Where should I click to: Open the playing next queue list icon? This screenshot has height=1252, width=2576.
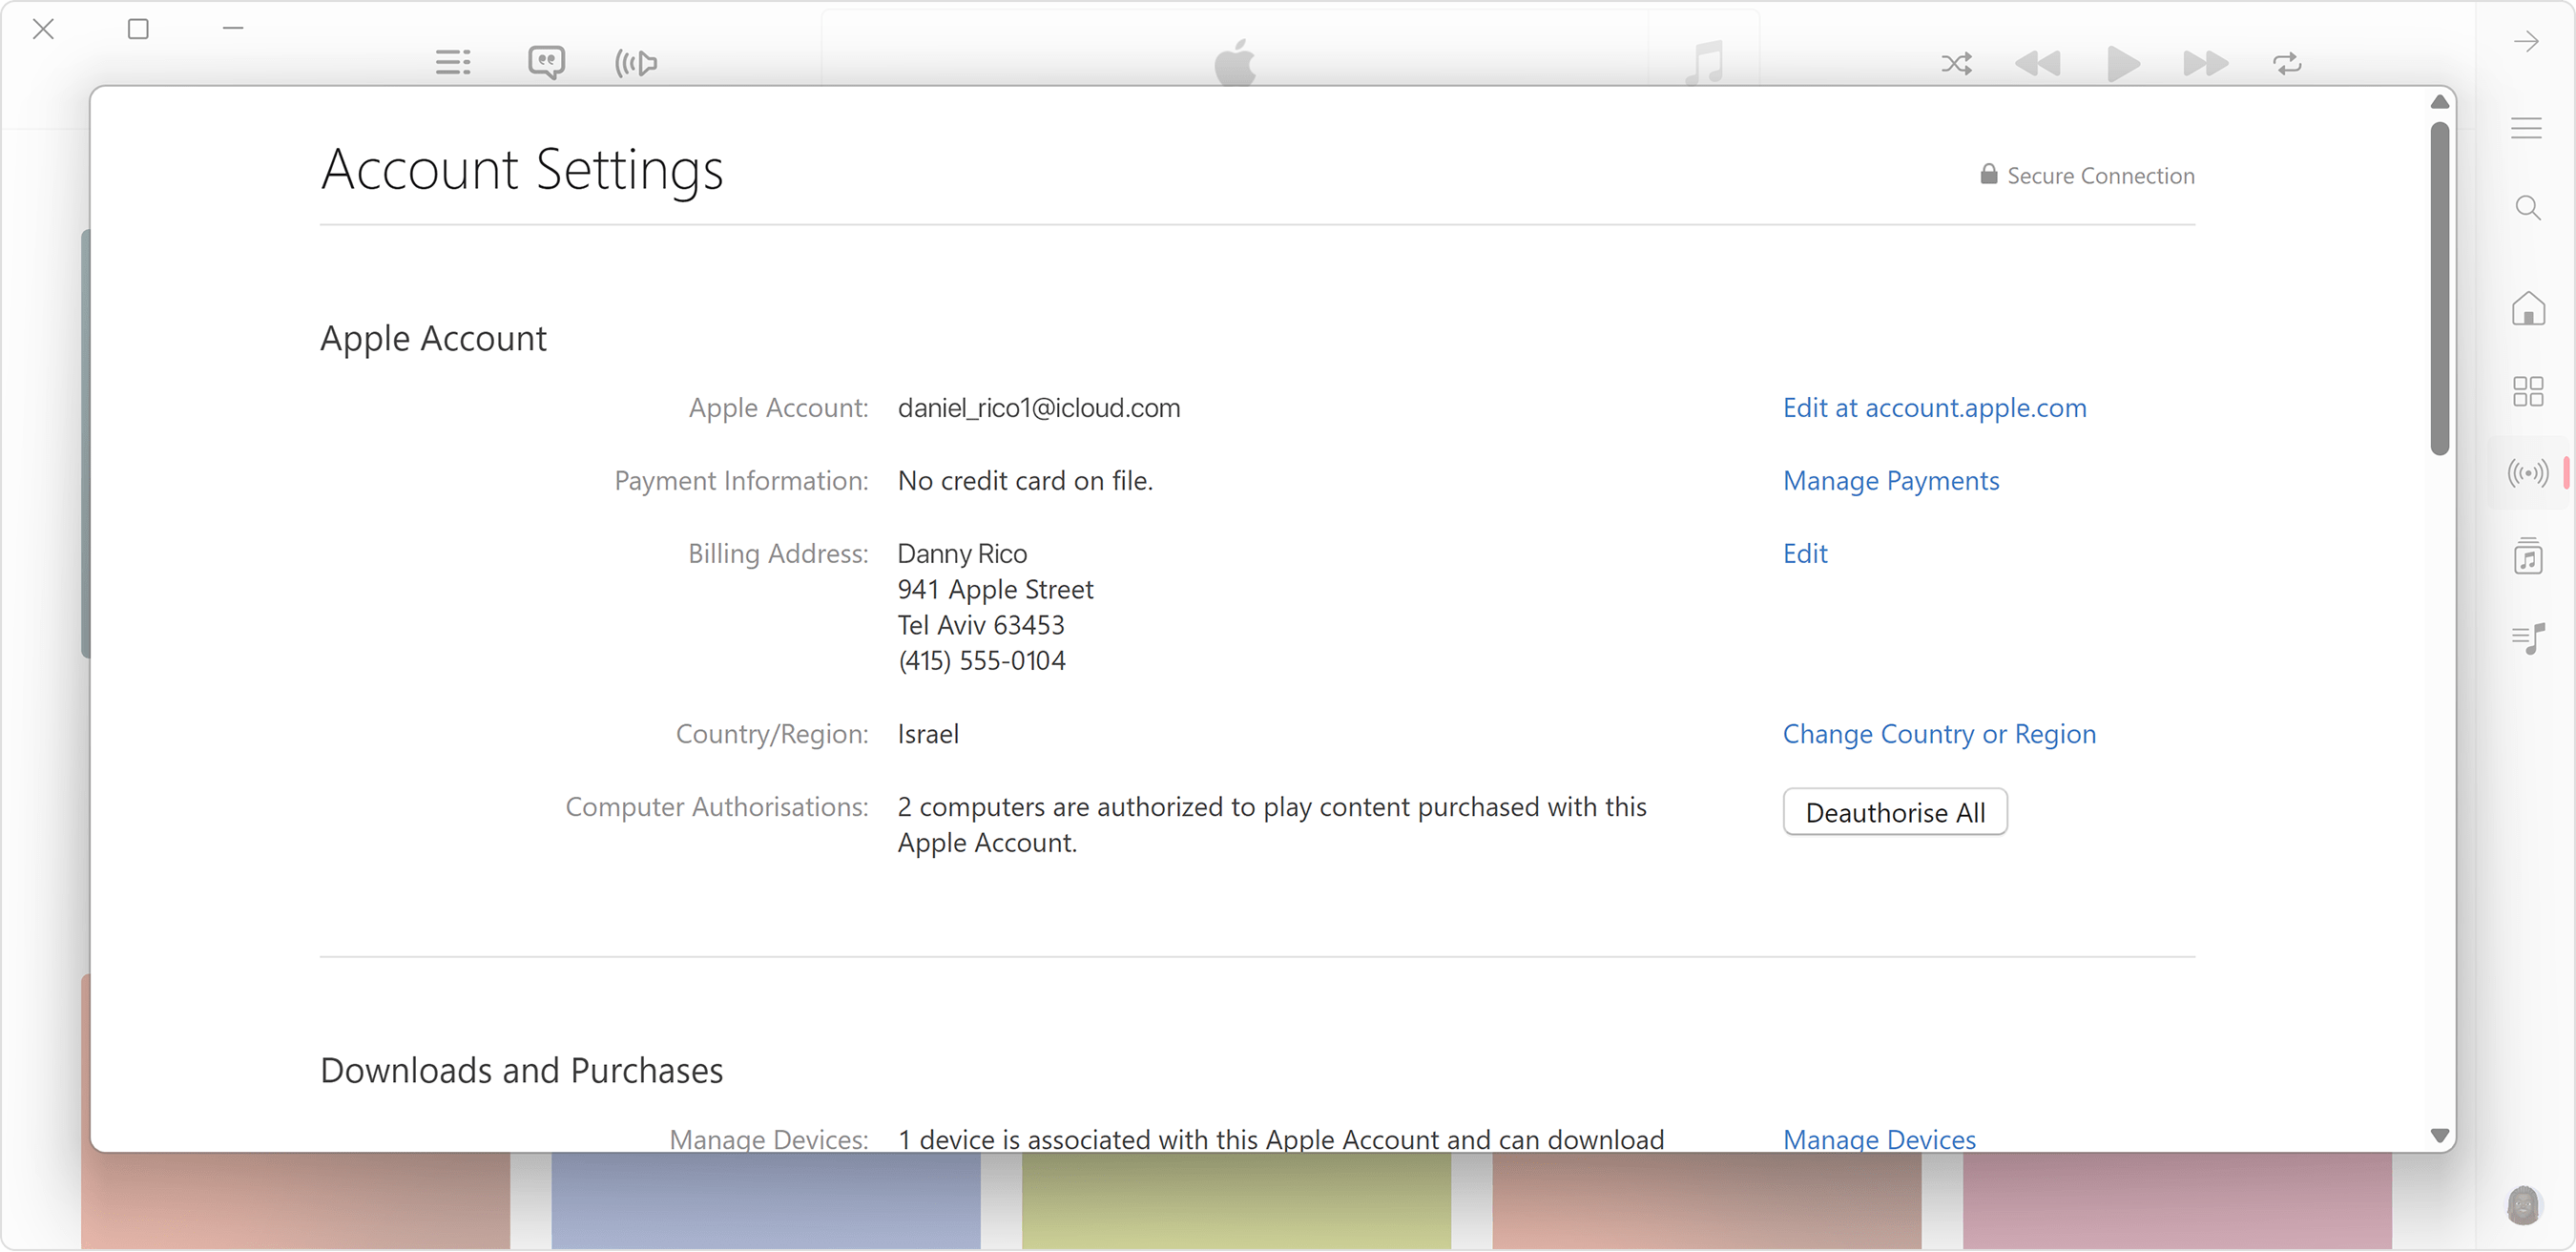coord(453,63)
